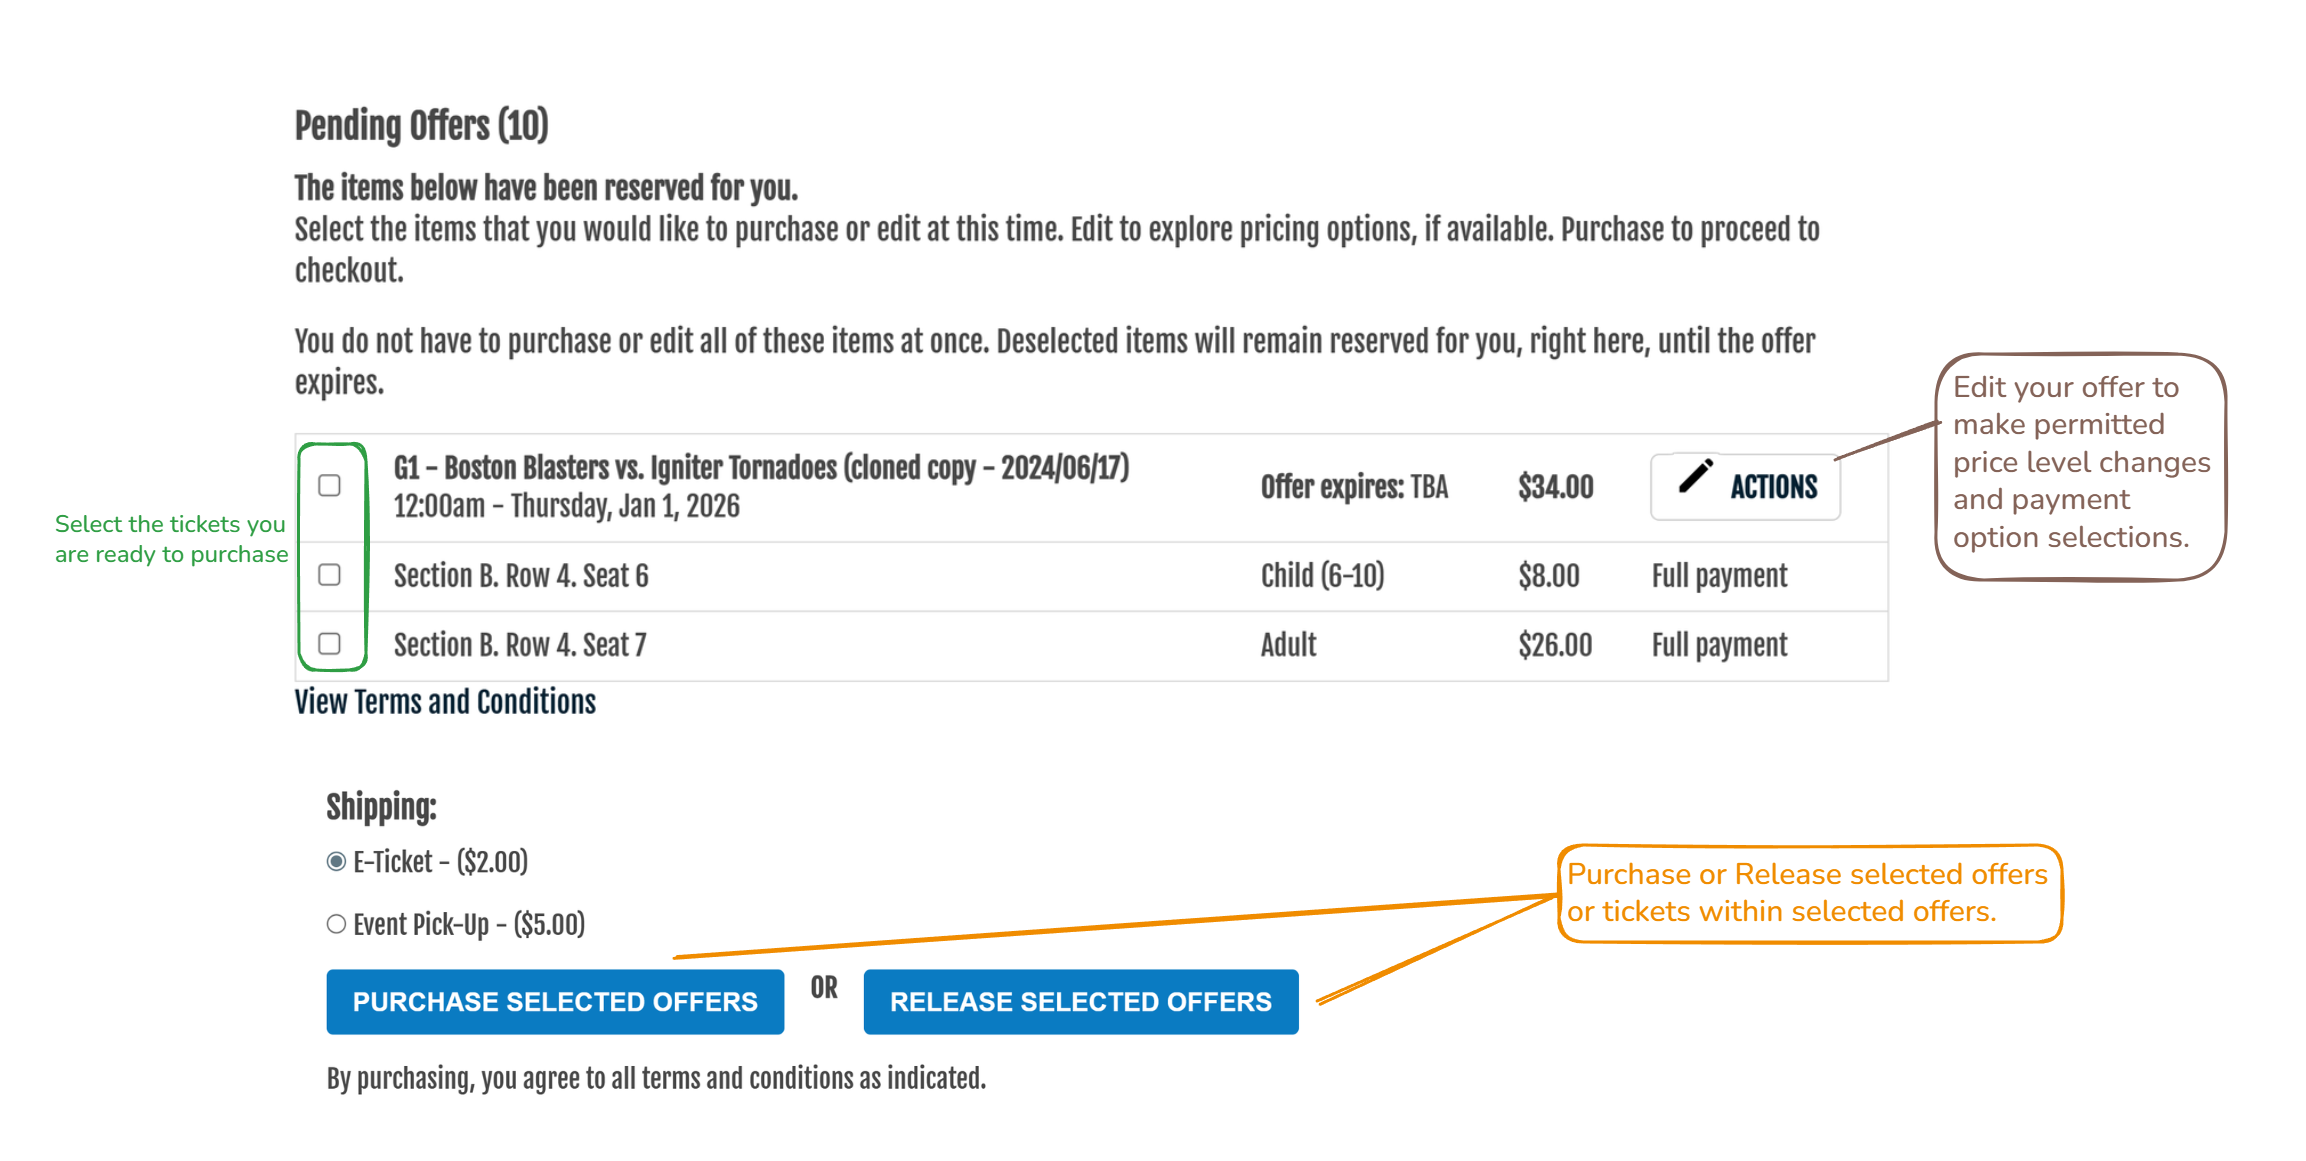Choose the E-Ticket shipping radio option
Screen dimensions: 2306x1161
click(x=337, y=862)
